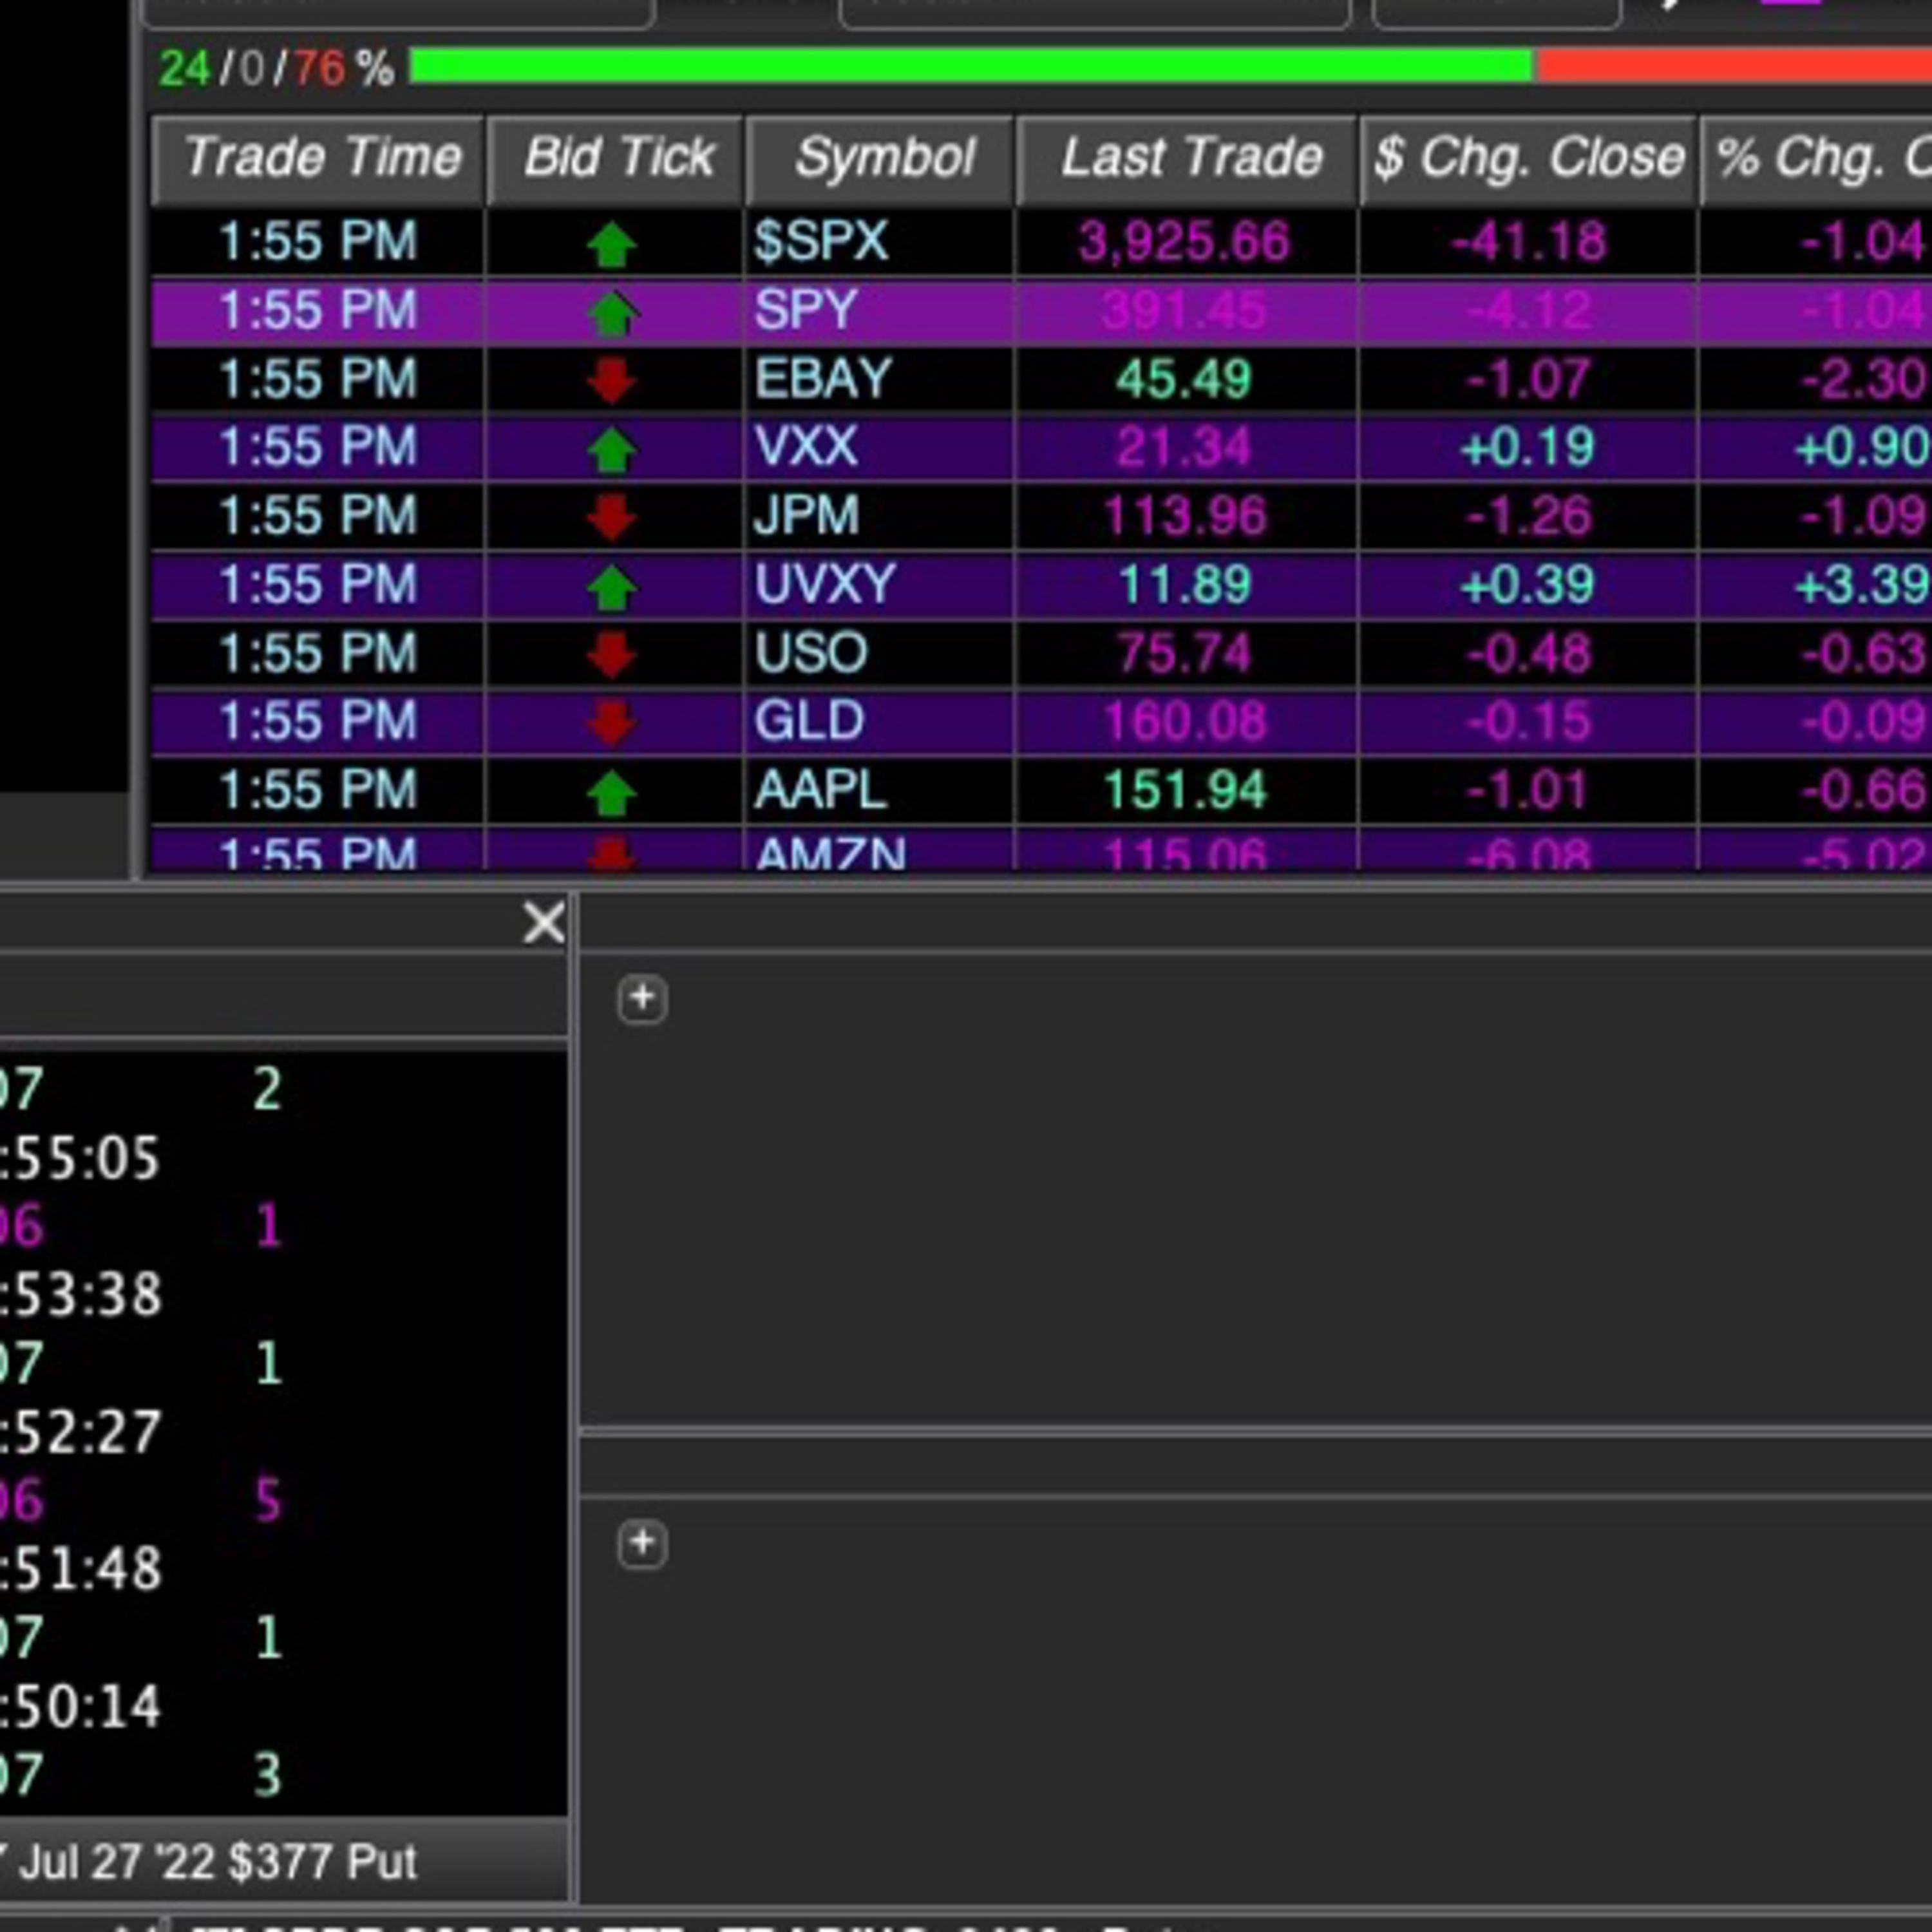This screenshot has height=1932, width=1932.
Task: Click the :50:14 time and sales entry
Action: (80, 1707)
